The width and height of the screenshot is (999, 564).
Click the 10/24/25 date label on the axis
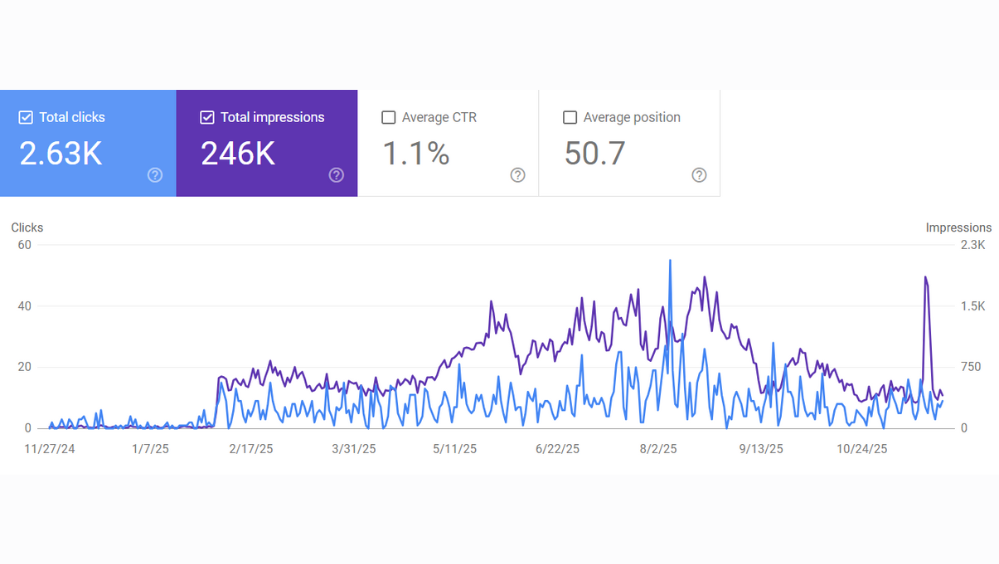pos(862,449)
